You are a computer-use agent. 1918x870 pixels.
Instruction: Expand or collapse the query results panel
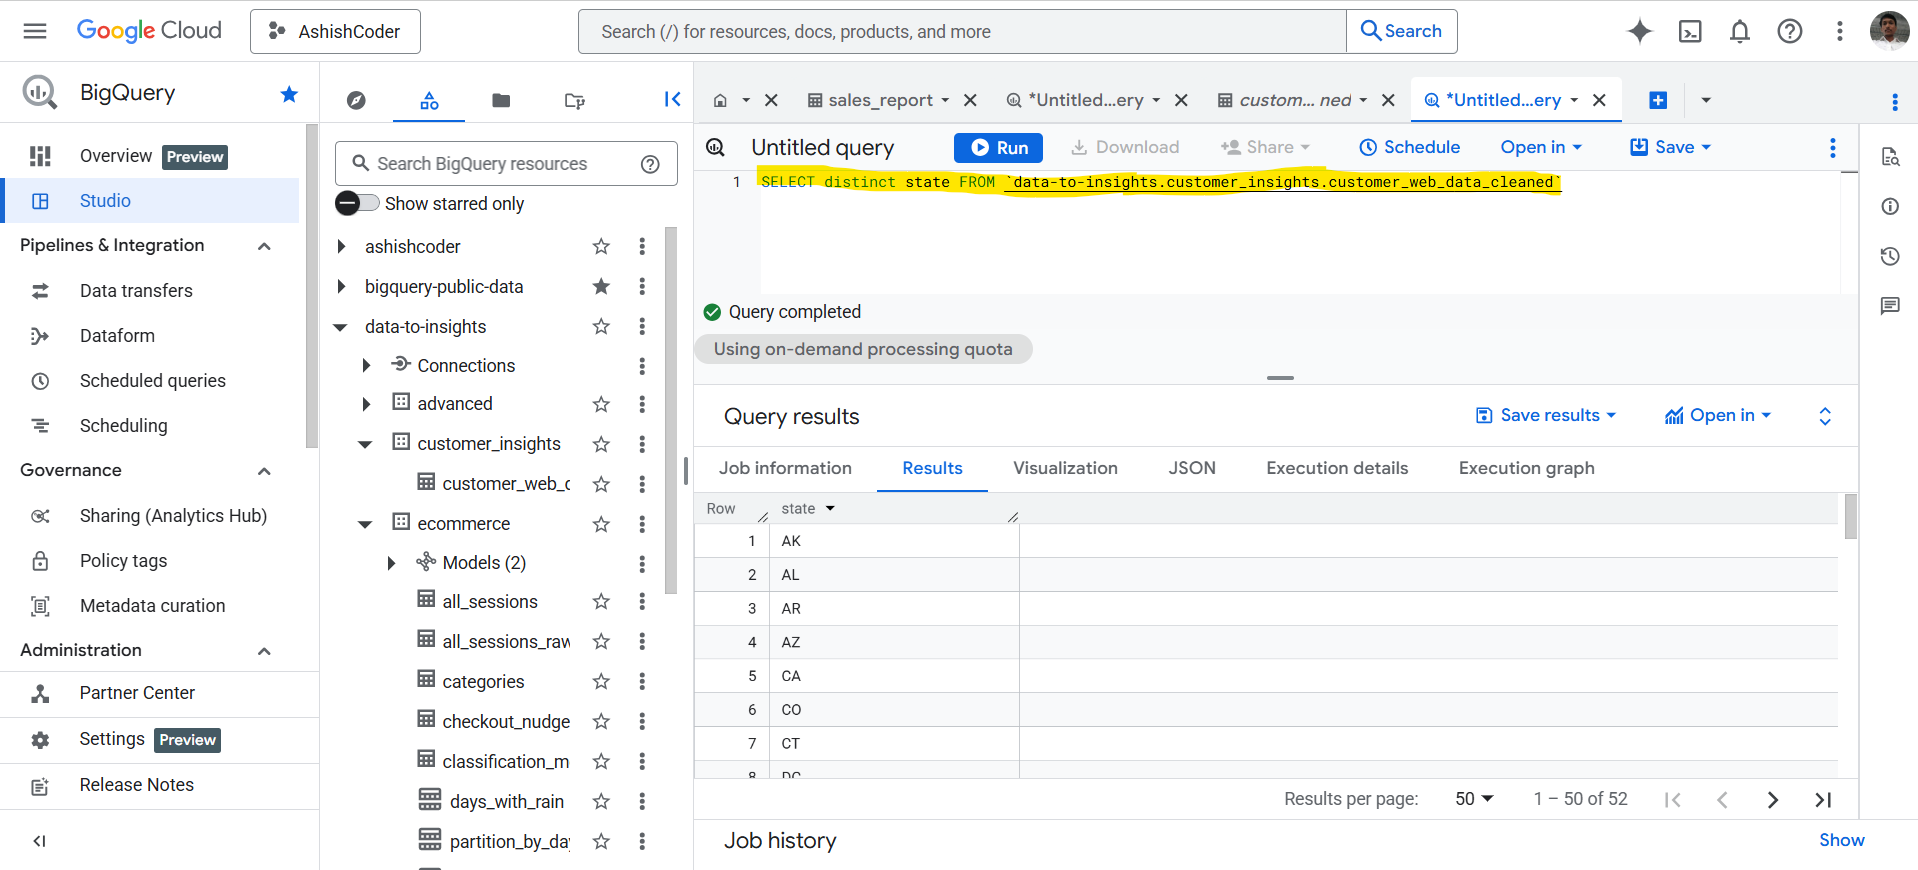pos(1824,416)
